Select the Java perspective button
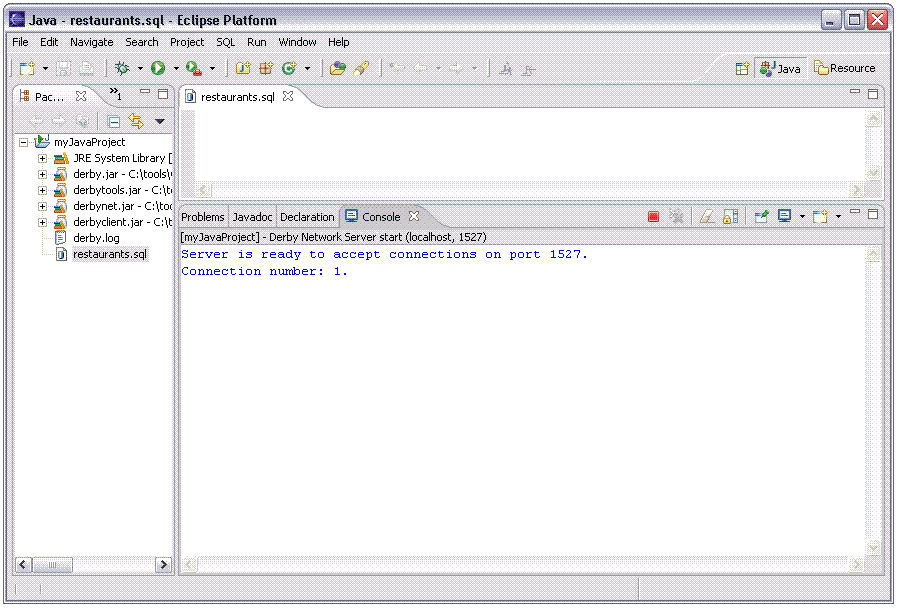 [781, 69]
